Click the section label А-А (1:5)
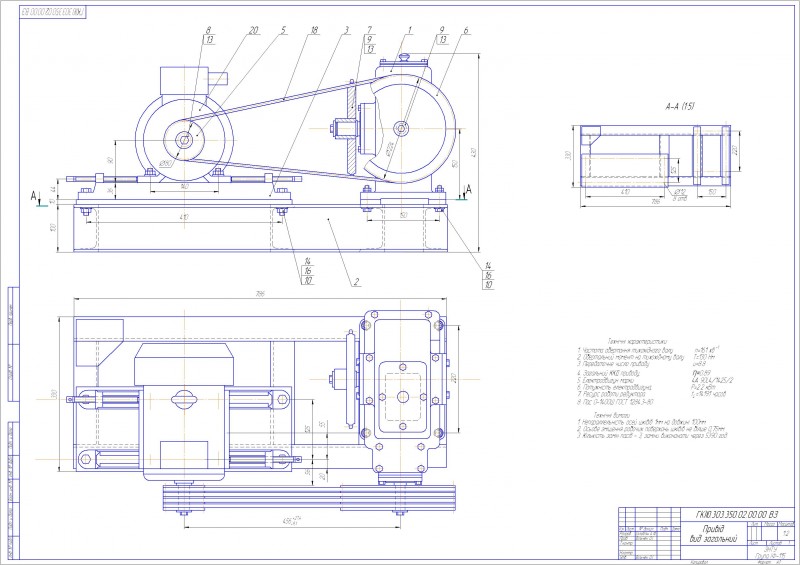The height and width of the screenshot is (565, 800). 680,107
